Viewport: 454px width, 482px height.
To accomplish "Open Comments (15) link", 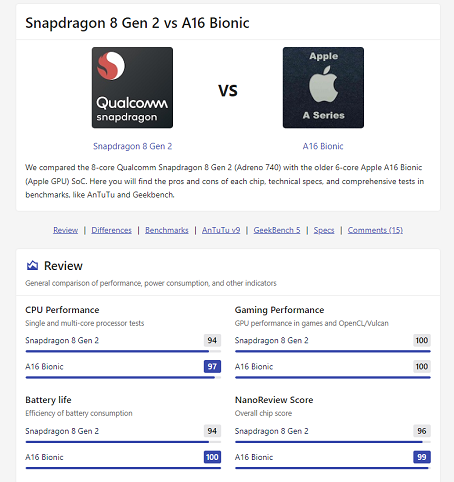I will (x=375, y=230).
